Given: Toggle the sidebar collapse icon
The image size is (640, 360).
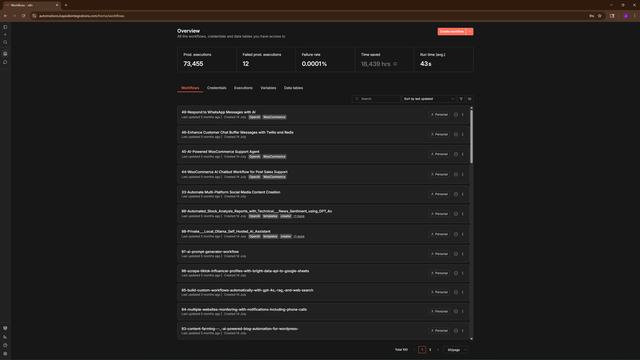Looking at the screenshot, I should point(5,27).
